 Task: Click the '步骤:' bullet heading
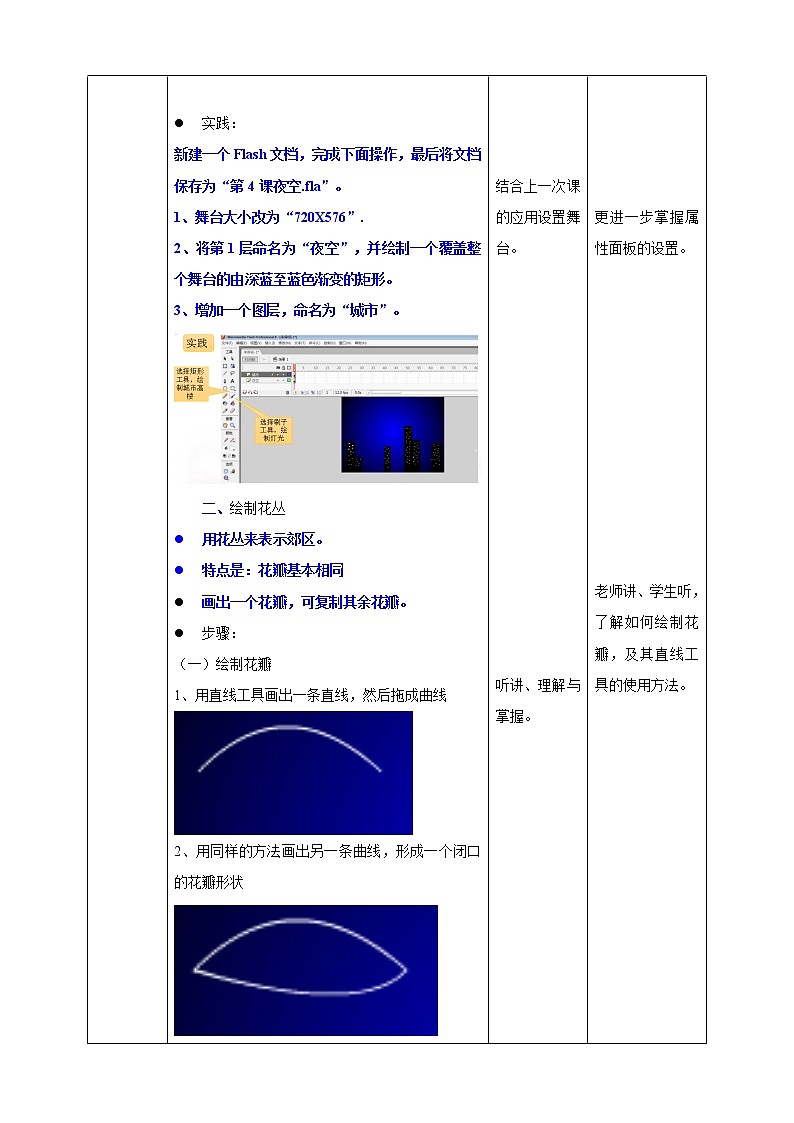click(218, 633)
